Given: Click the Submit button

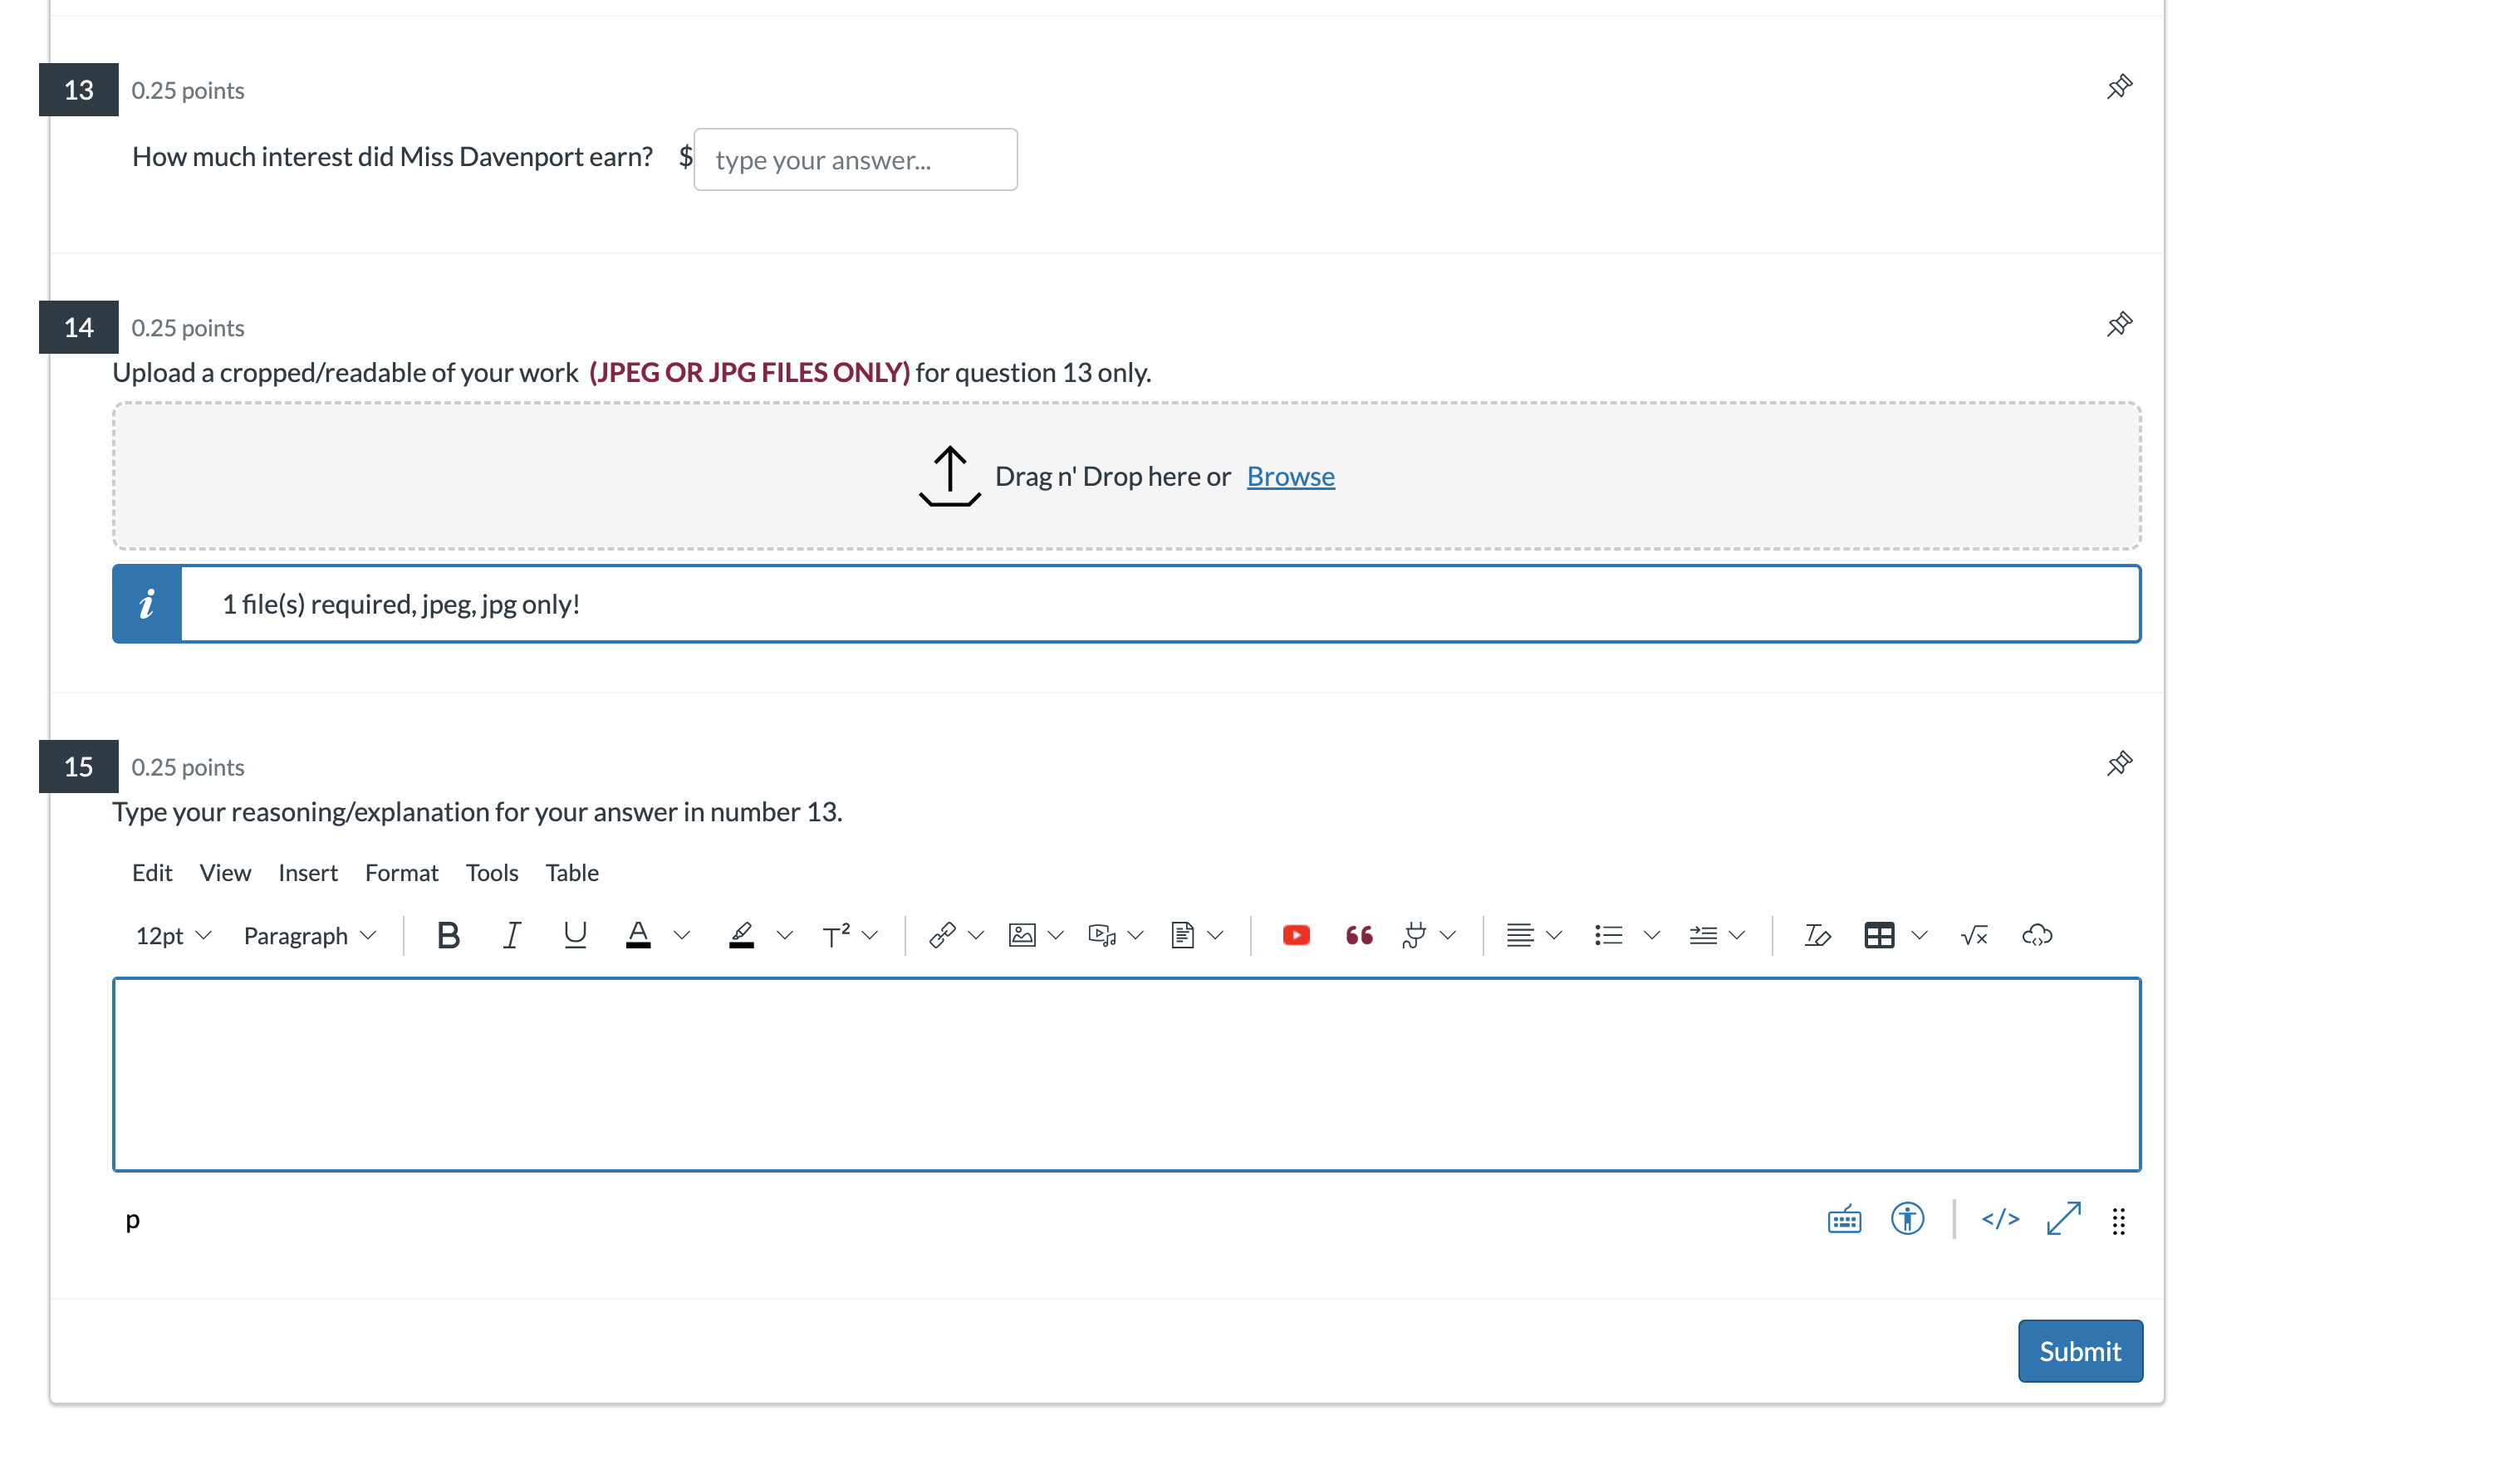Looking at the screenshot, I should [x=2079, y=1351].
